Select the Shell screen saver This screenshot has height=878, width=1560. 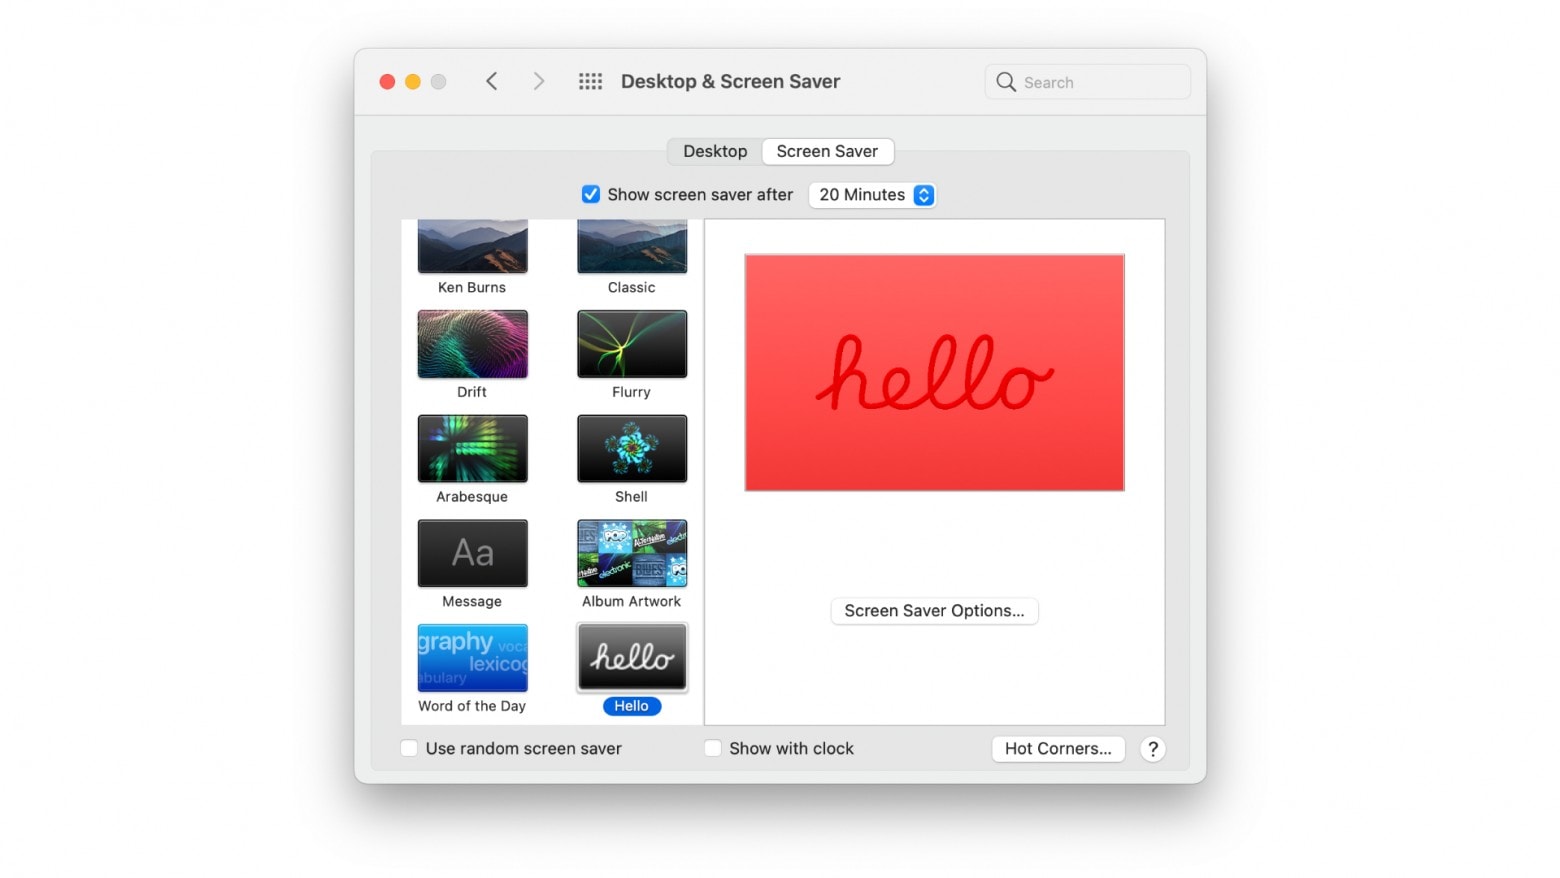(x=631, y=448)
